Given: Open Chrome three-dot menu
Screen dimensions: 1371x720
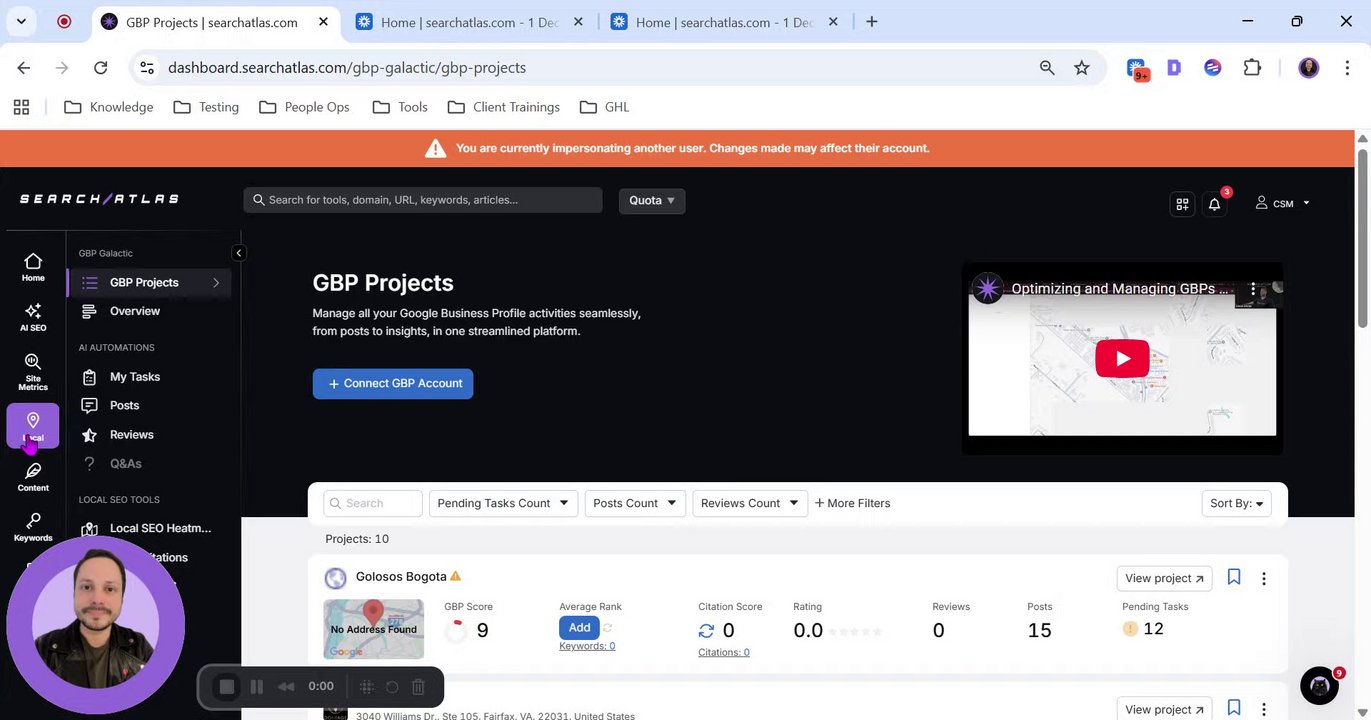Looking at the screenshot, I should [x=1346, y=67].
